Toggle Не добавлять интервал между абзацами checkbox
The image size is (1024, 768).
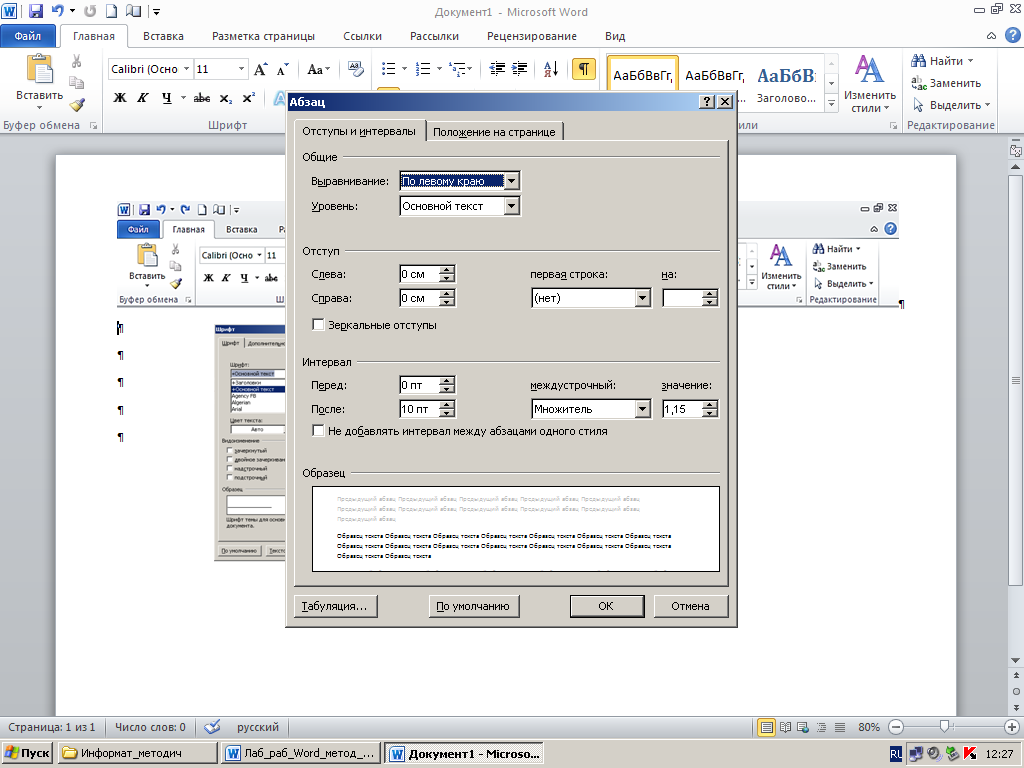(x=318, y=430)
